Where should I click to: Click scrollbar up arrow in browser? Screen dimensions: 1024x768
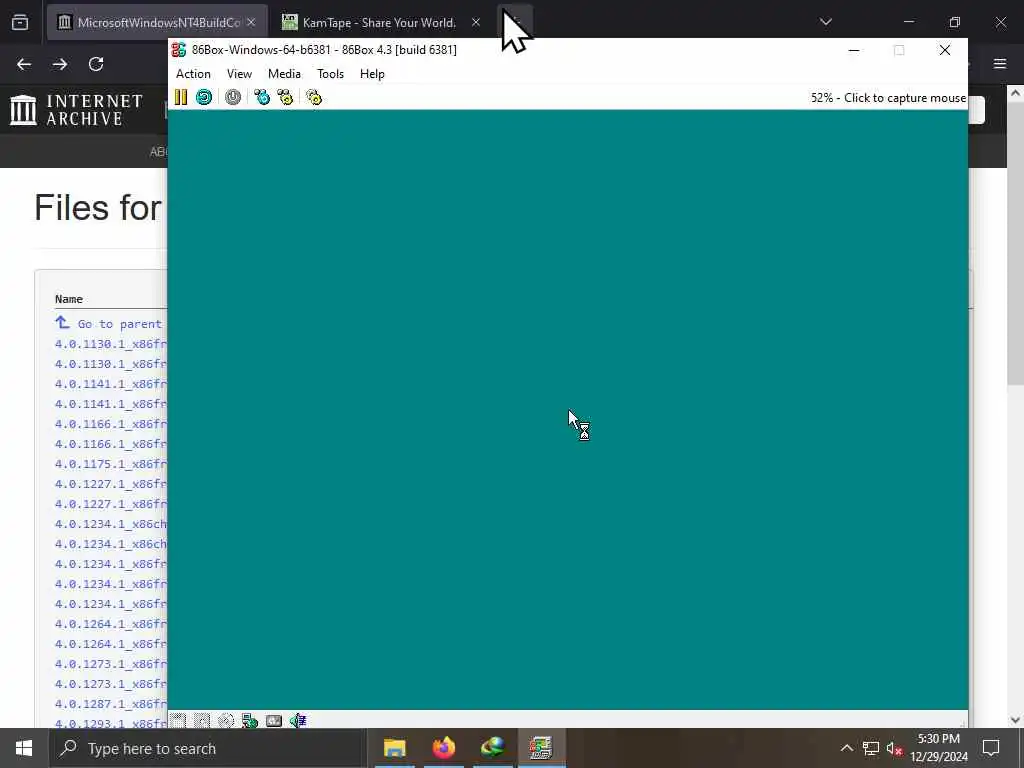(x=1016, y=93)
